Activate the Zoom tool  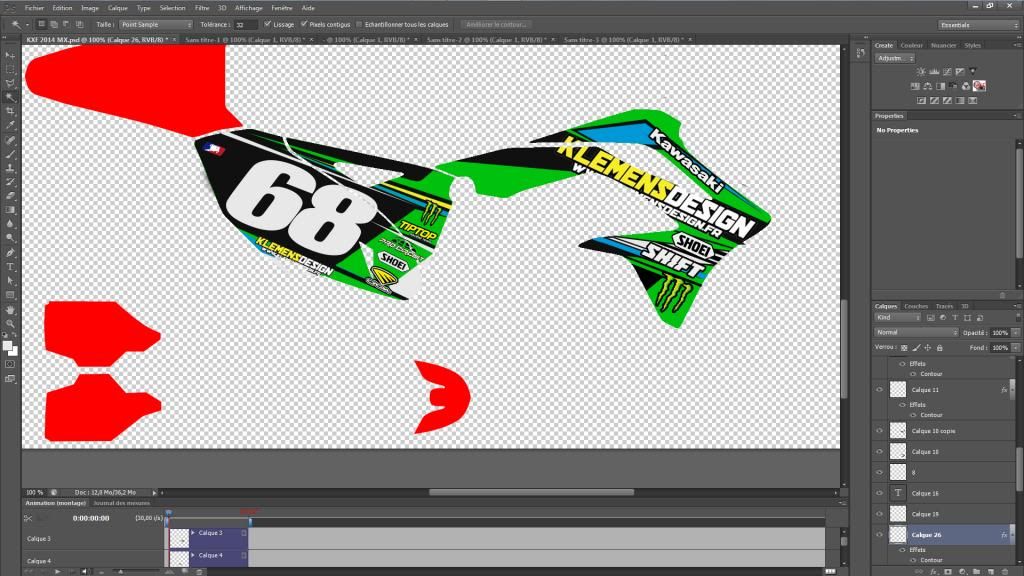coord(10,324)
